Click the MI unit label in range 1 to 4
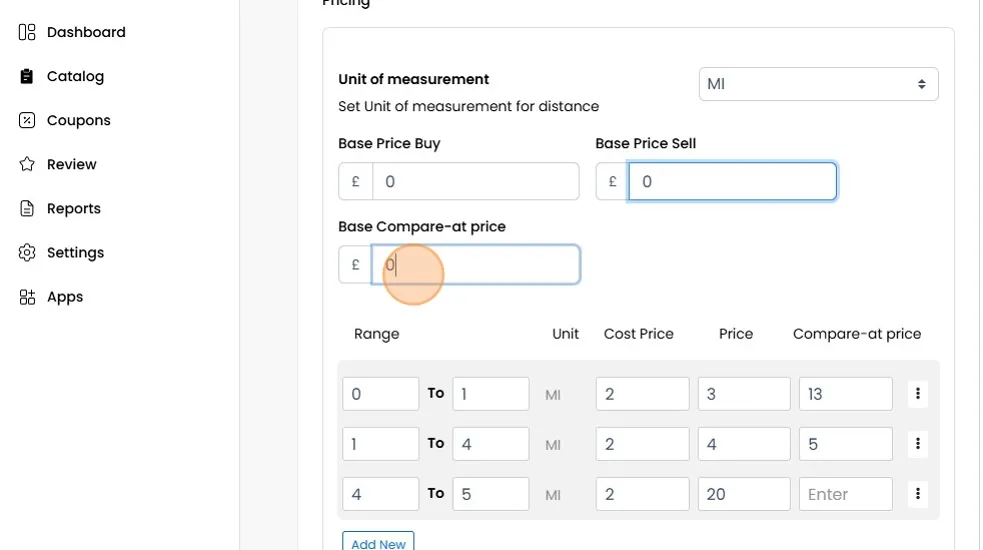Image resolution: width=983 pixels, height=550 pixels. 553,445
